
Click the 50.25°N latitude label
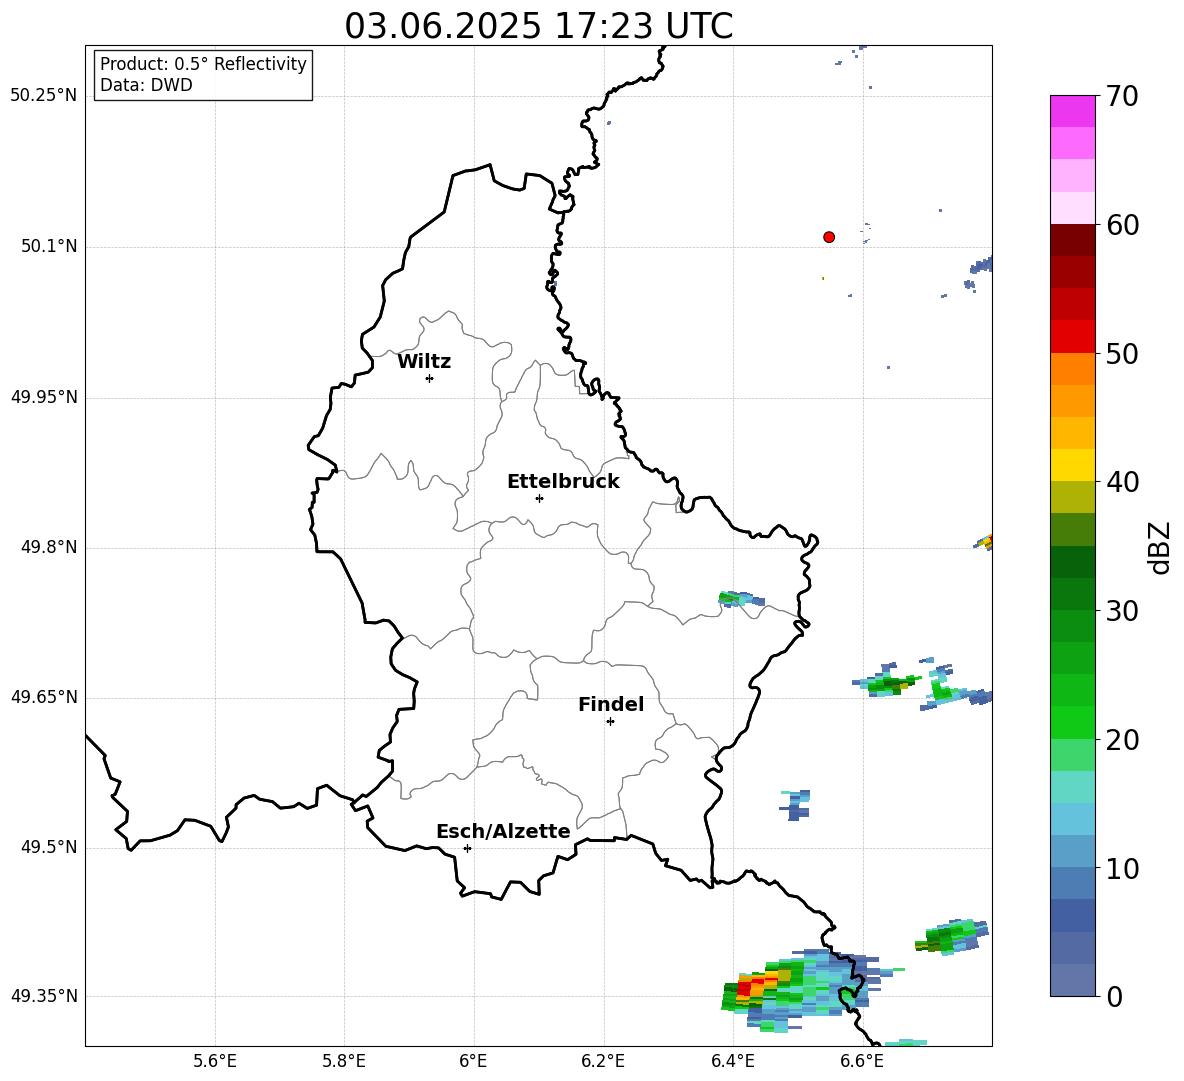coord(44,96)
